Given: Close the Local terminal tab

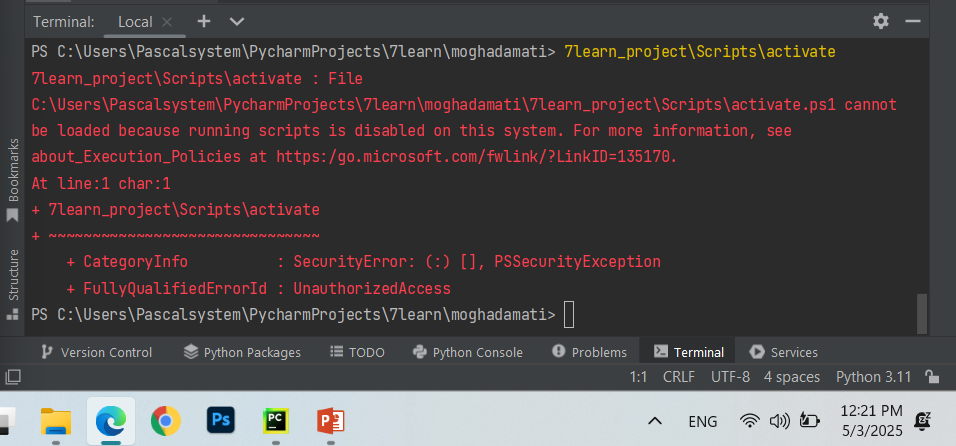Looking at the screenshot, I should tap(166, 22).
